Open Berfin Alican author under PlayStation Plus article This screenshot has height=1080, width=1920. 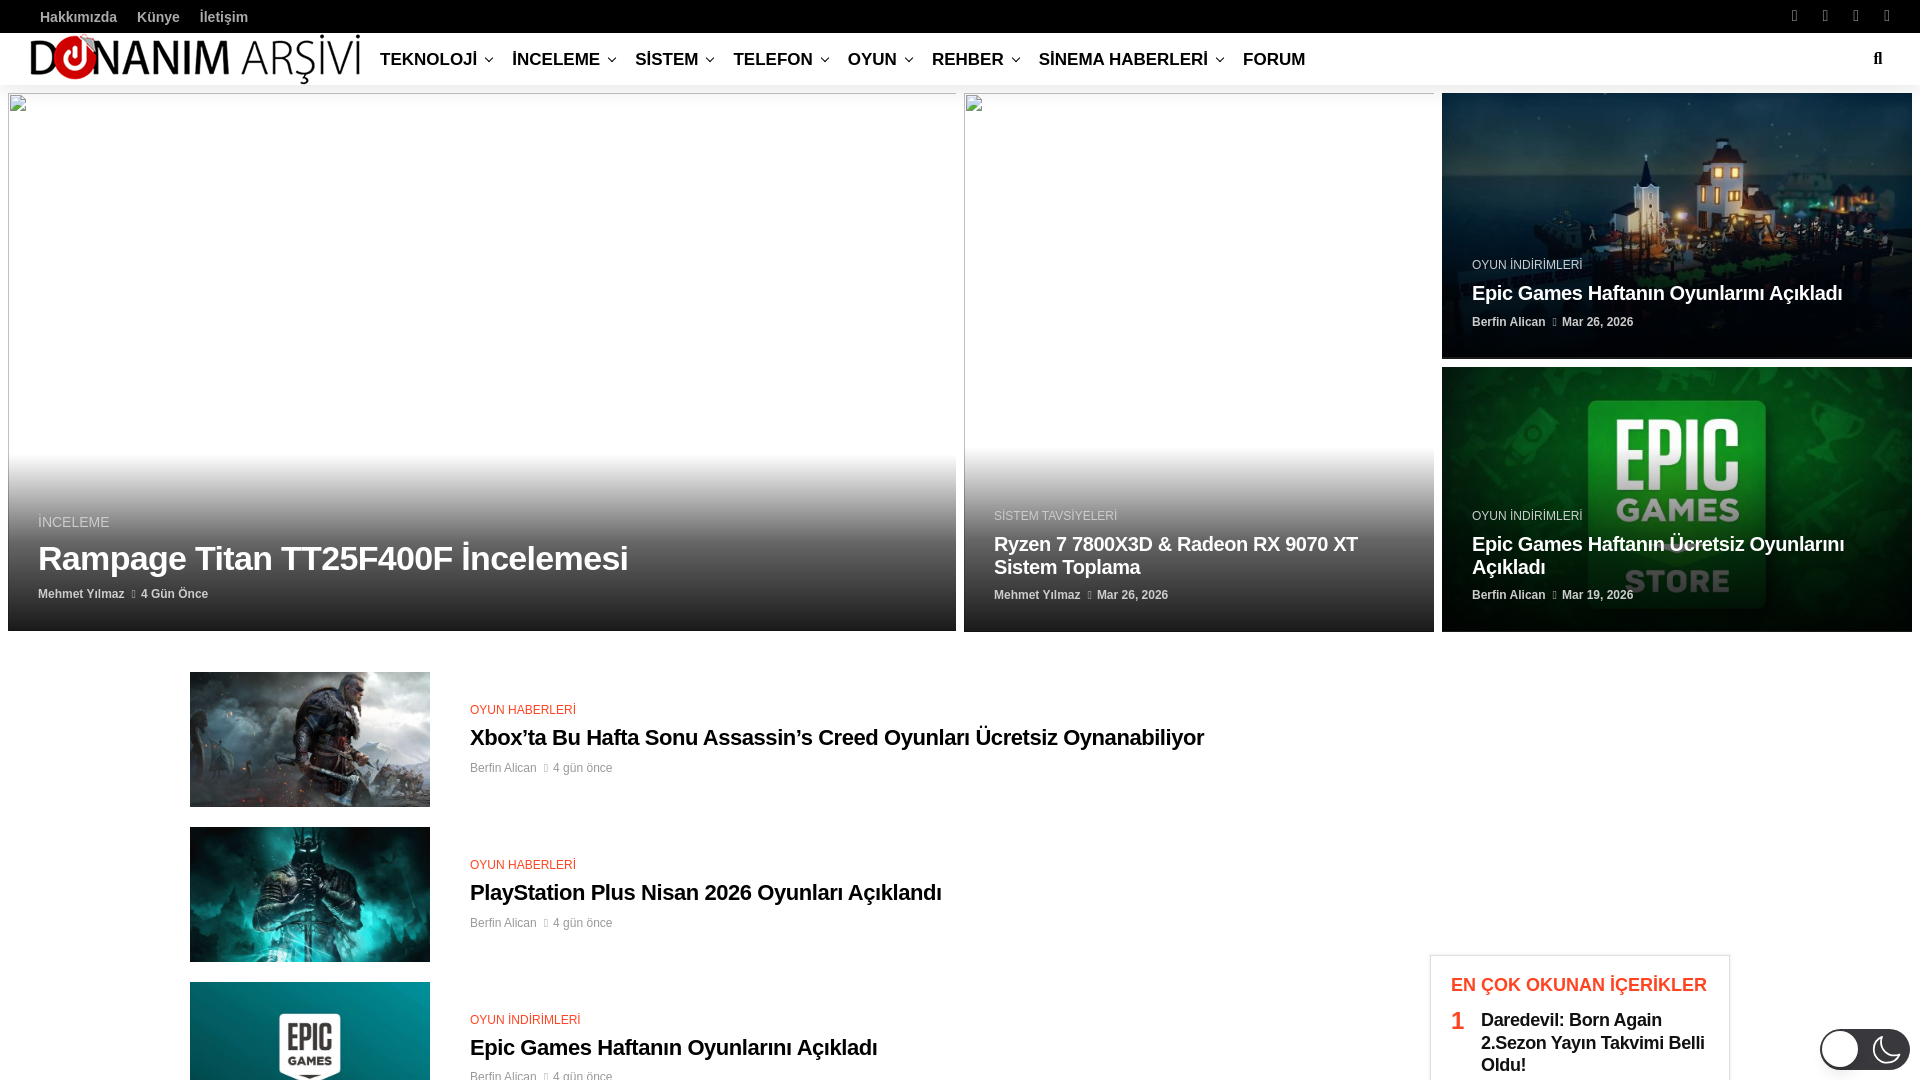point(503,923)
